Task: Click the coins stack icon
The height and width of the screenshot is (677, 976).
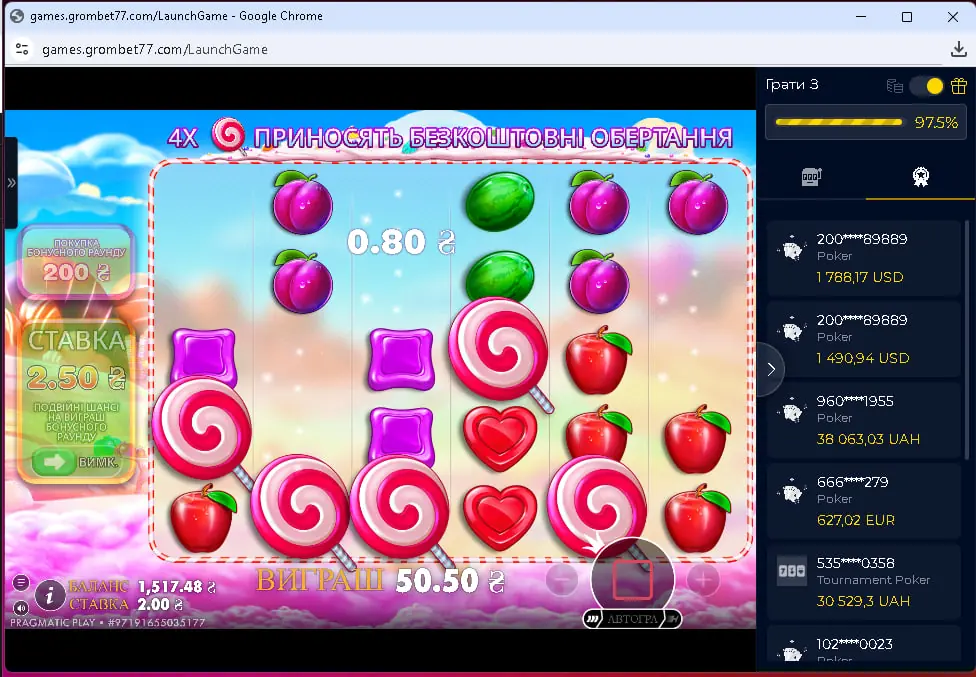Action: [x=895, y=86]
